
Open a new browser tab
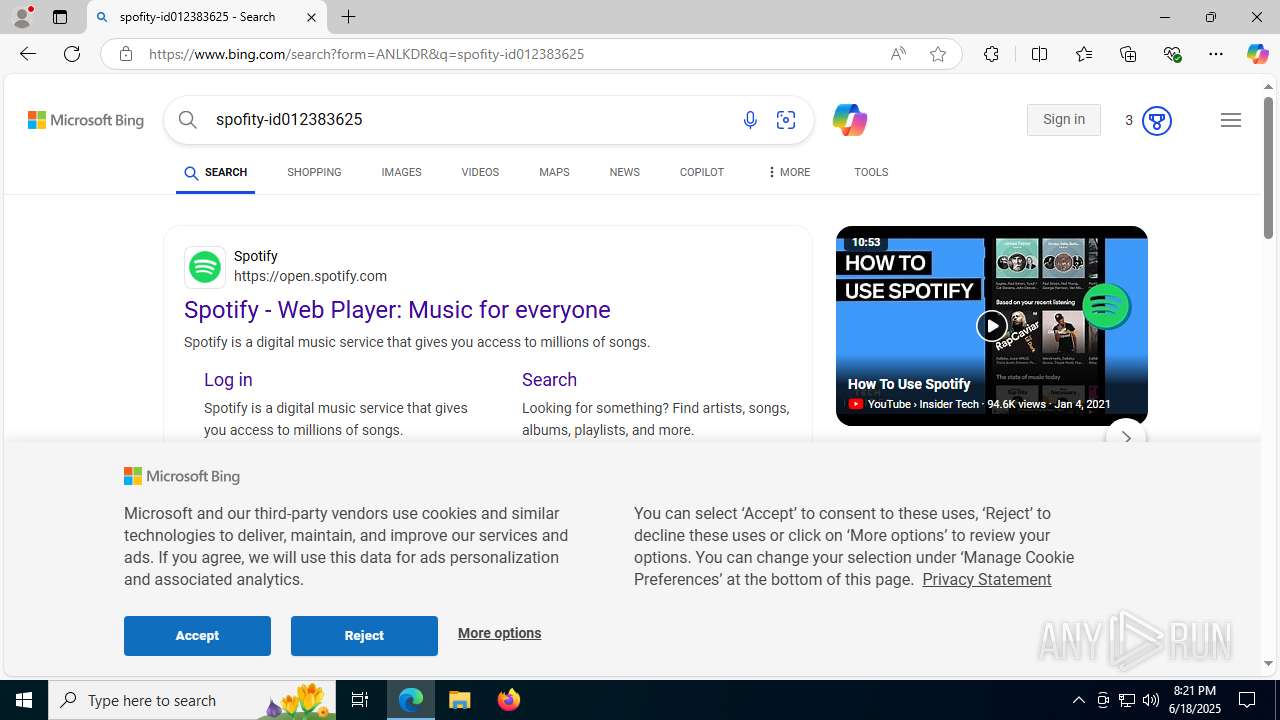pyautogui.click(x=349, y=17)
